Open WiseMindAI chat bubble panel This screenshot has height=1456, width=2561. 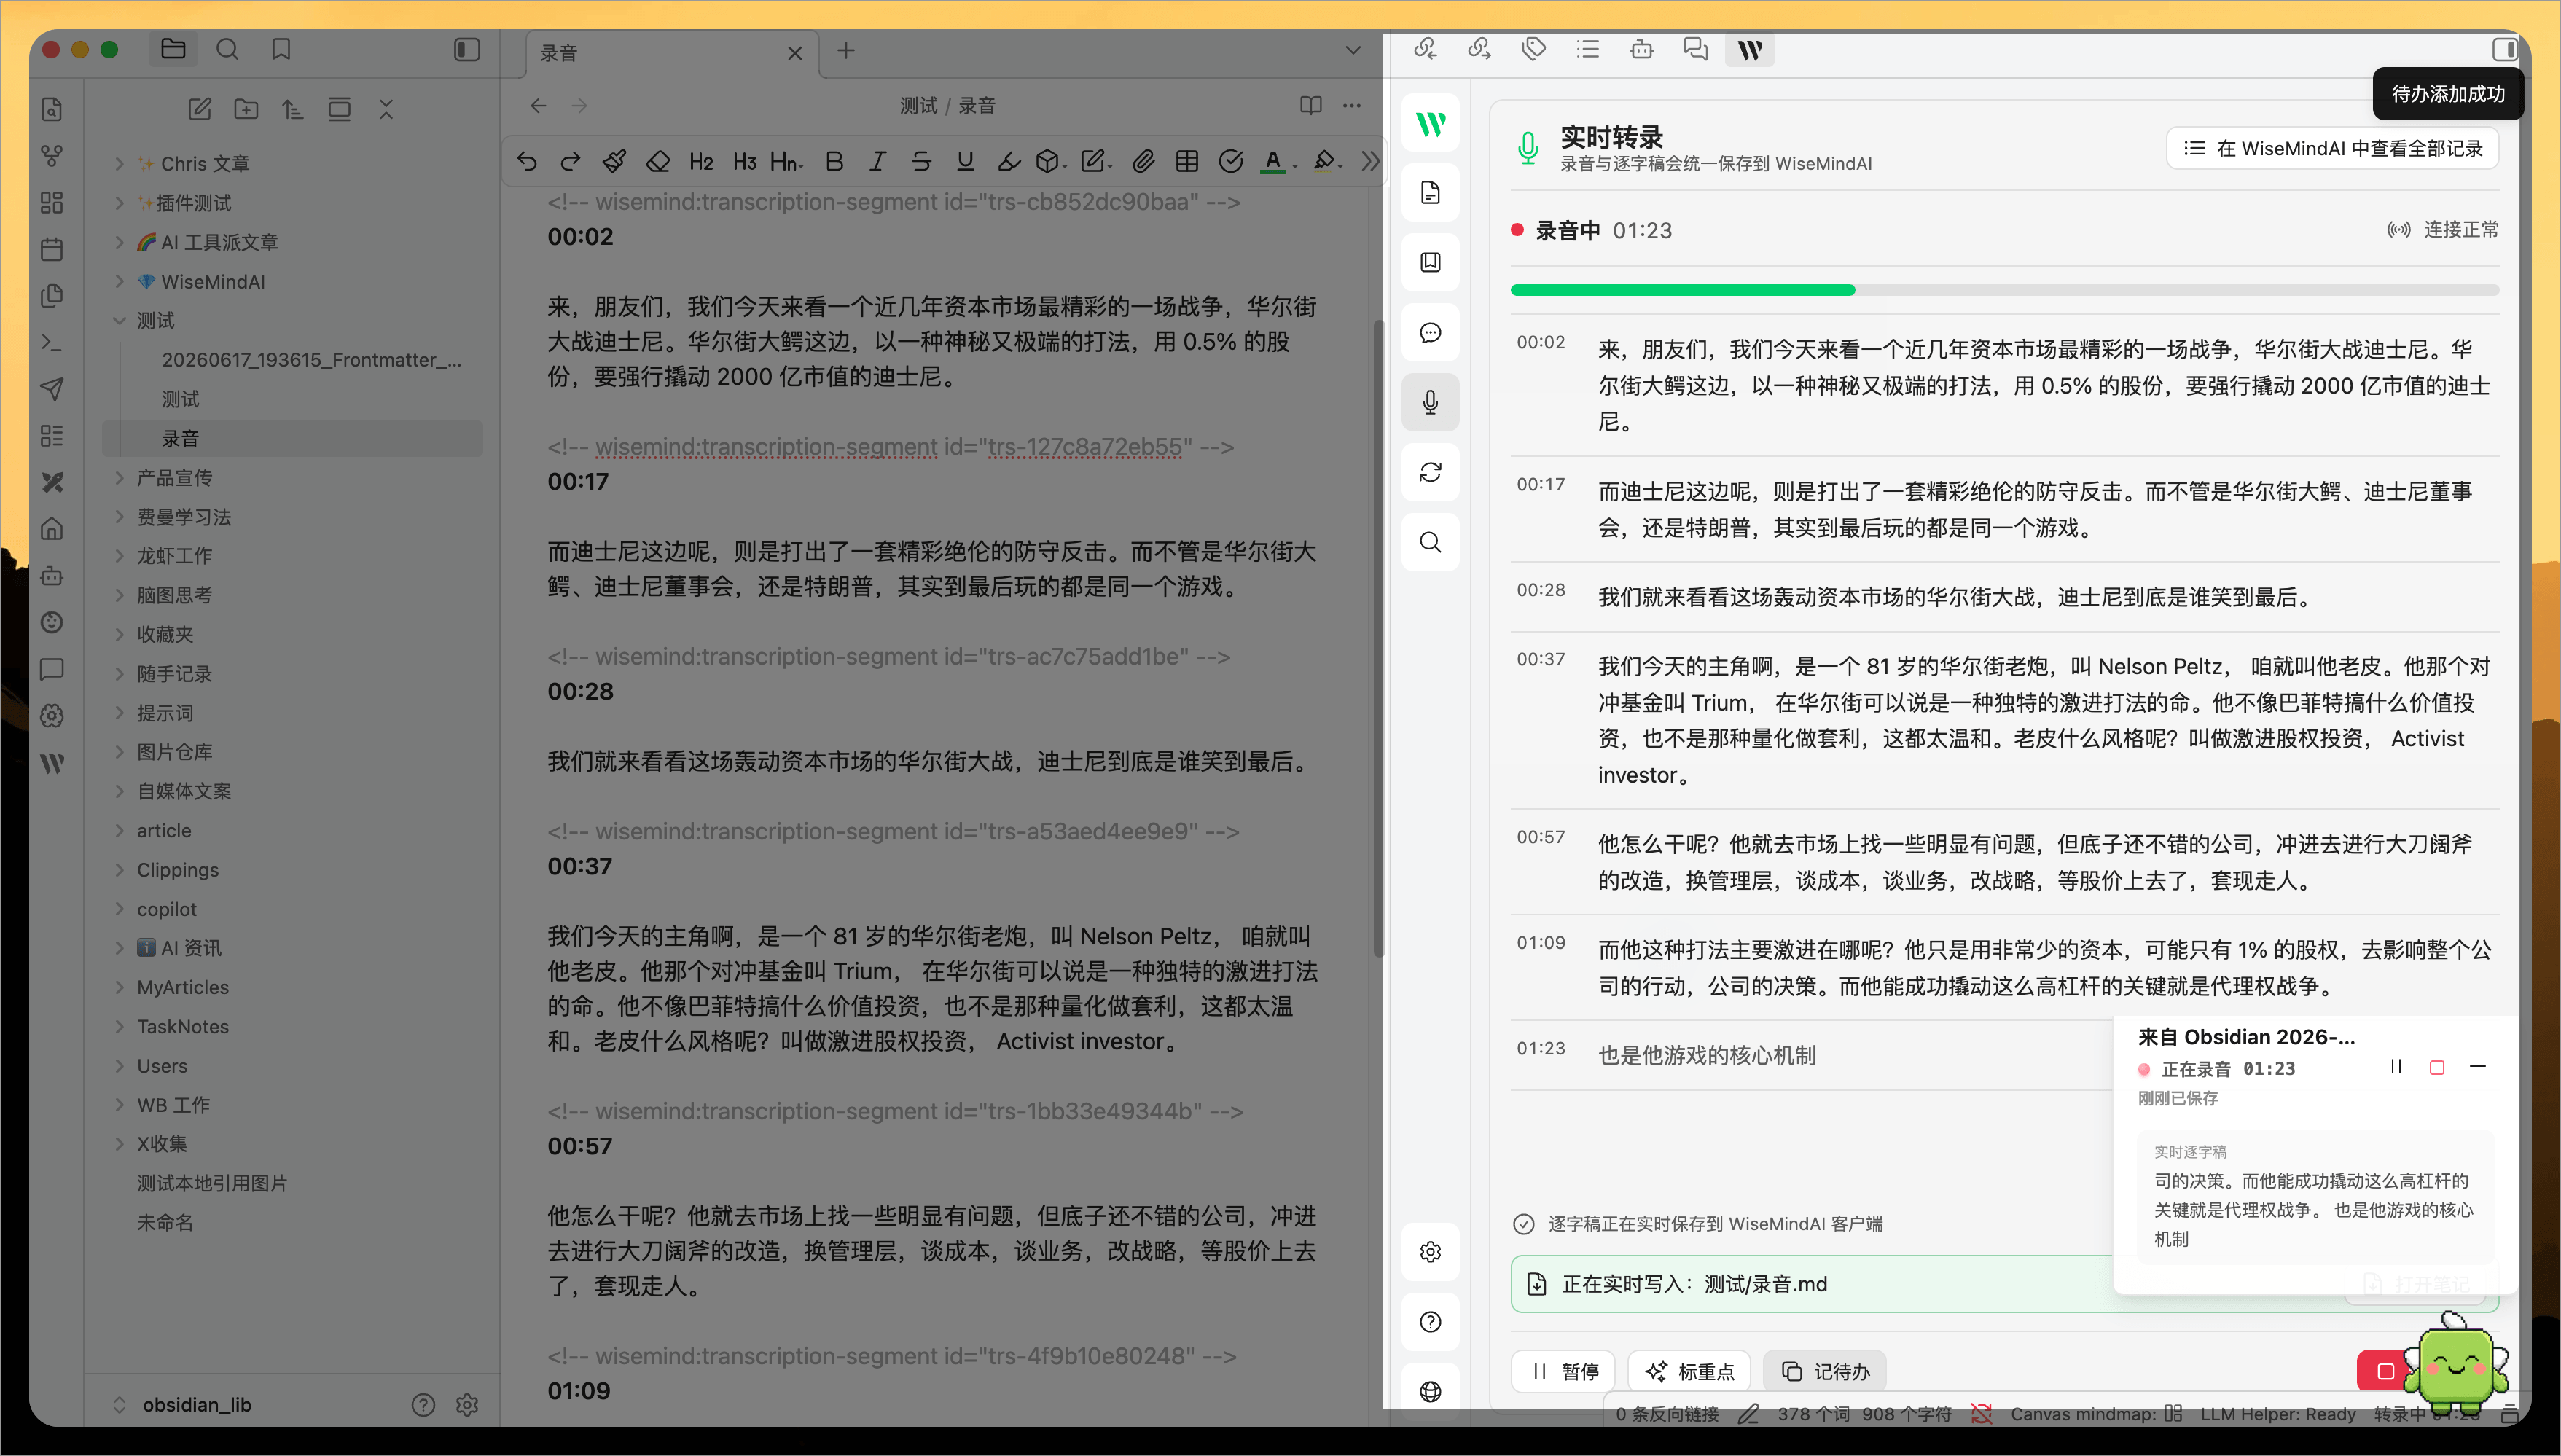coord(1430,332)
